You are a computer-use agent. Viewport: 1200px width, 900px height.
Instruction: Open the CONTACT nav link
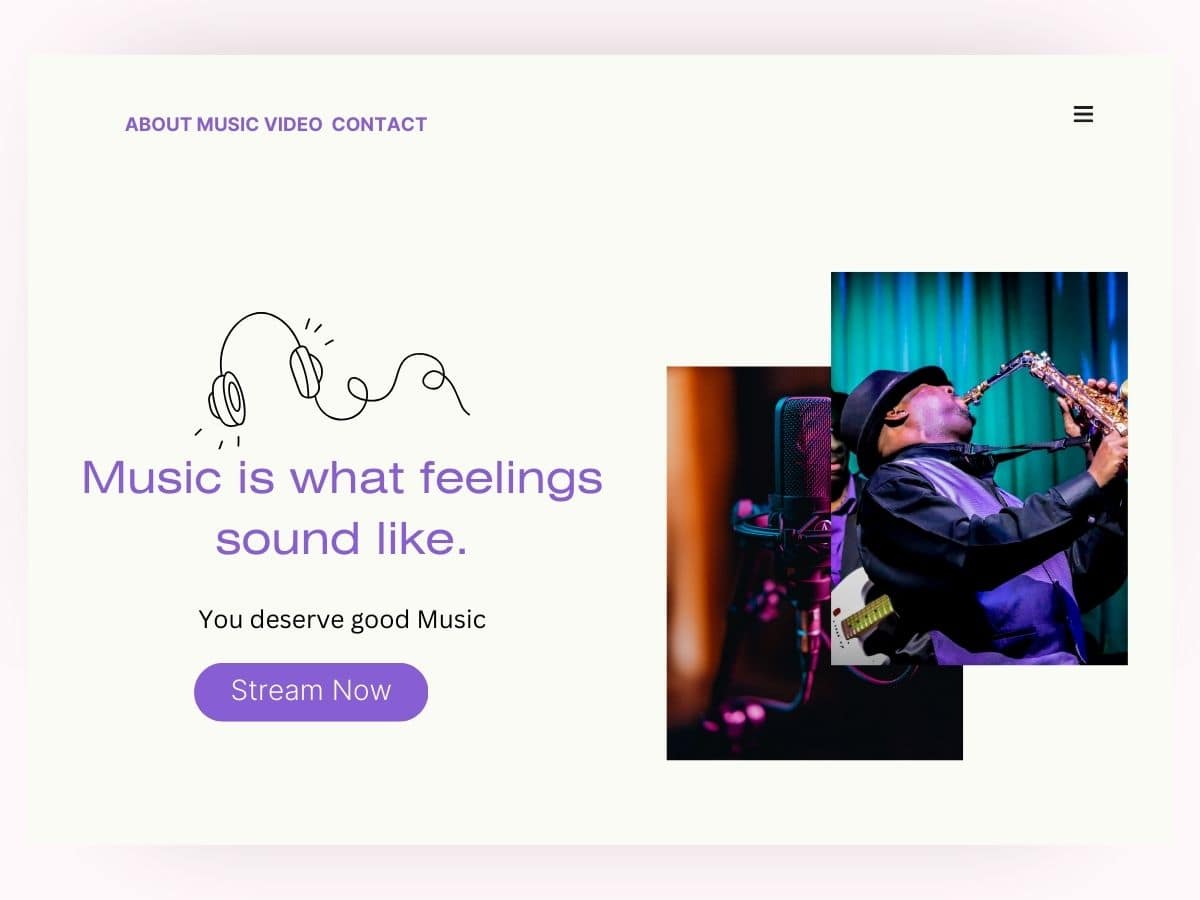click(379, 125)
